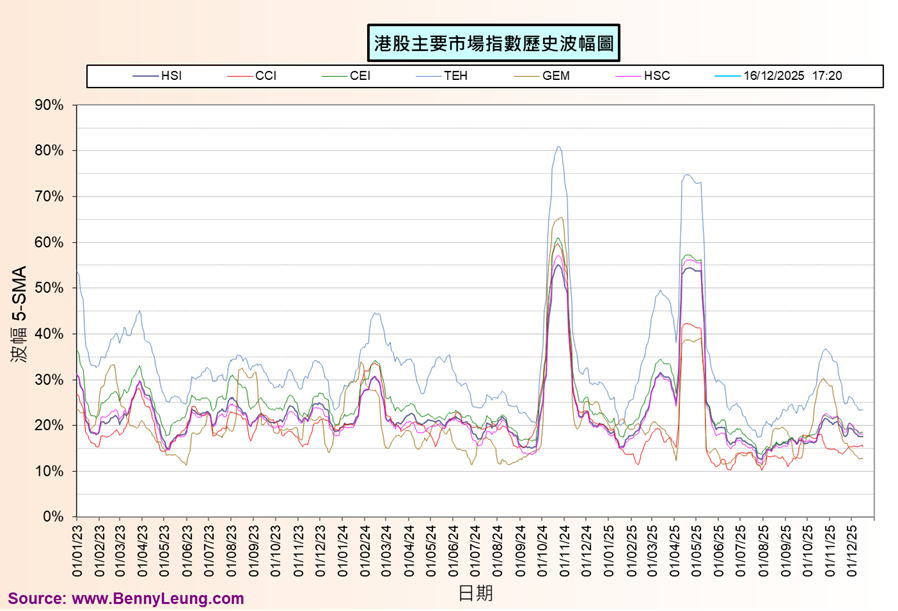Select the CEI legend label

click(x=360, y=76)
